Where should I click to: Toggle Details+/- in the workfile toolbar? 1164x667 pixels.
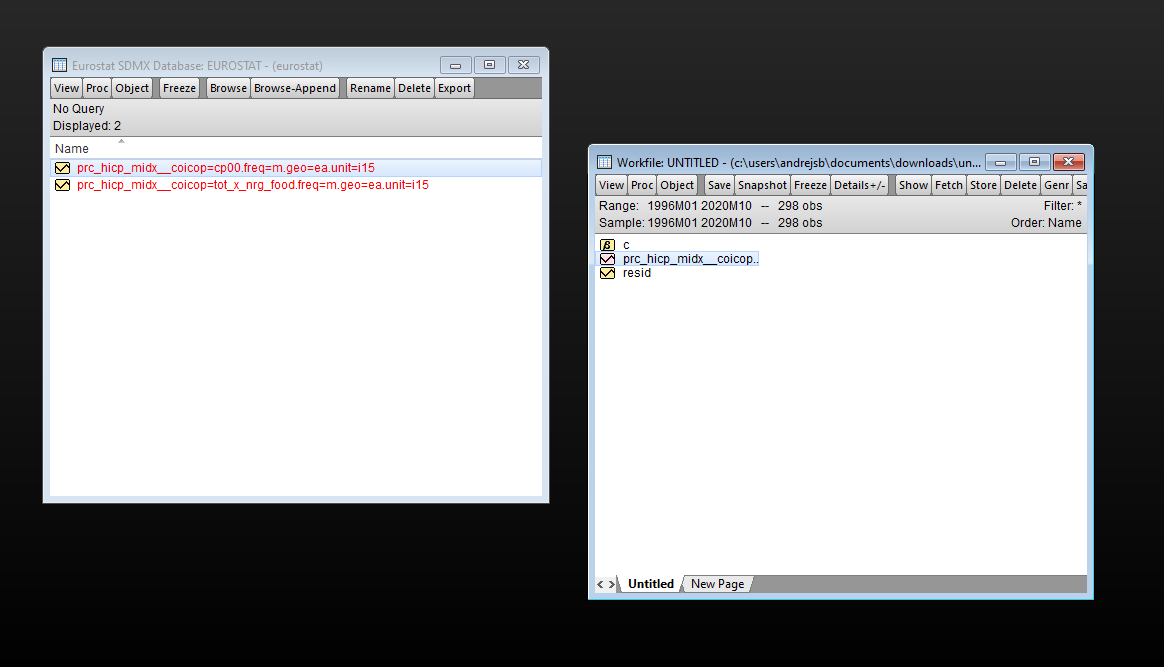coord(859,185)
